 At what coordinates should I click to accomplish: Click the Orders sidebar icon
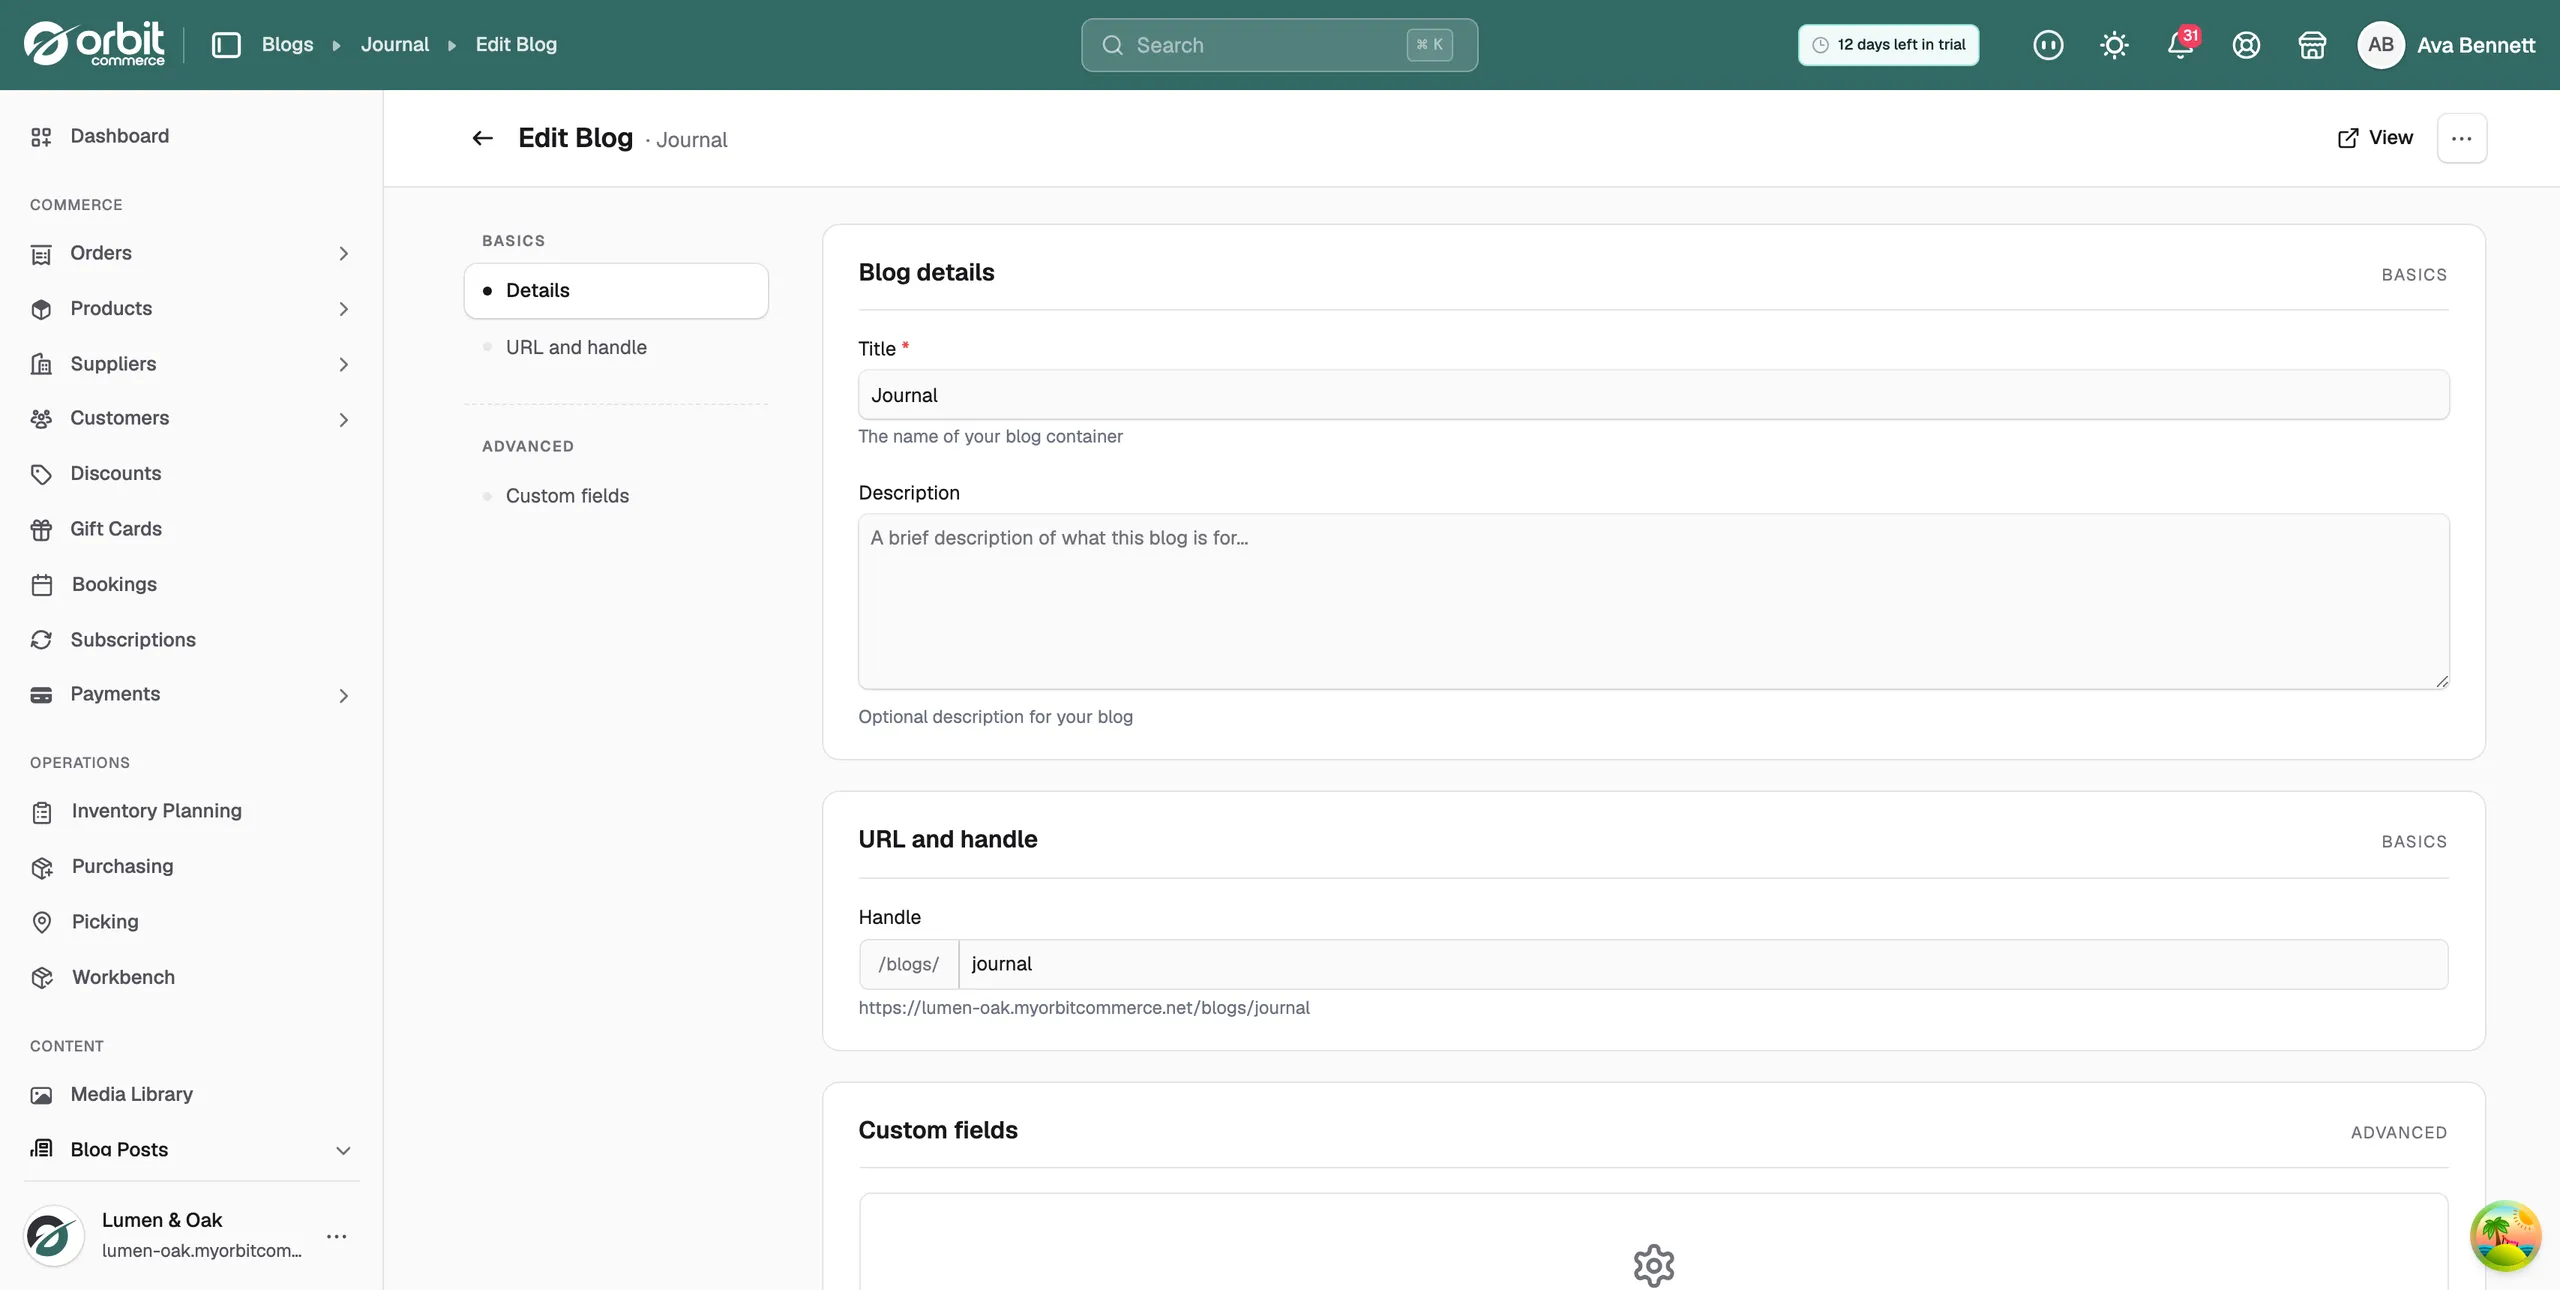click(41, 254)
